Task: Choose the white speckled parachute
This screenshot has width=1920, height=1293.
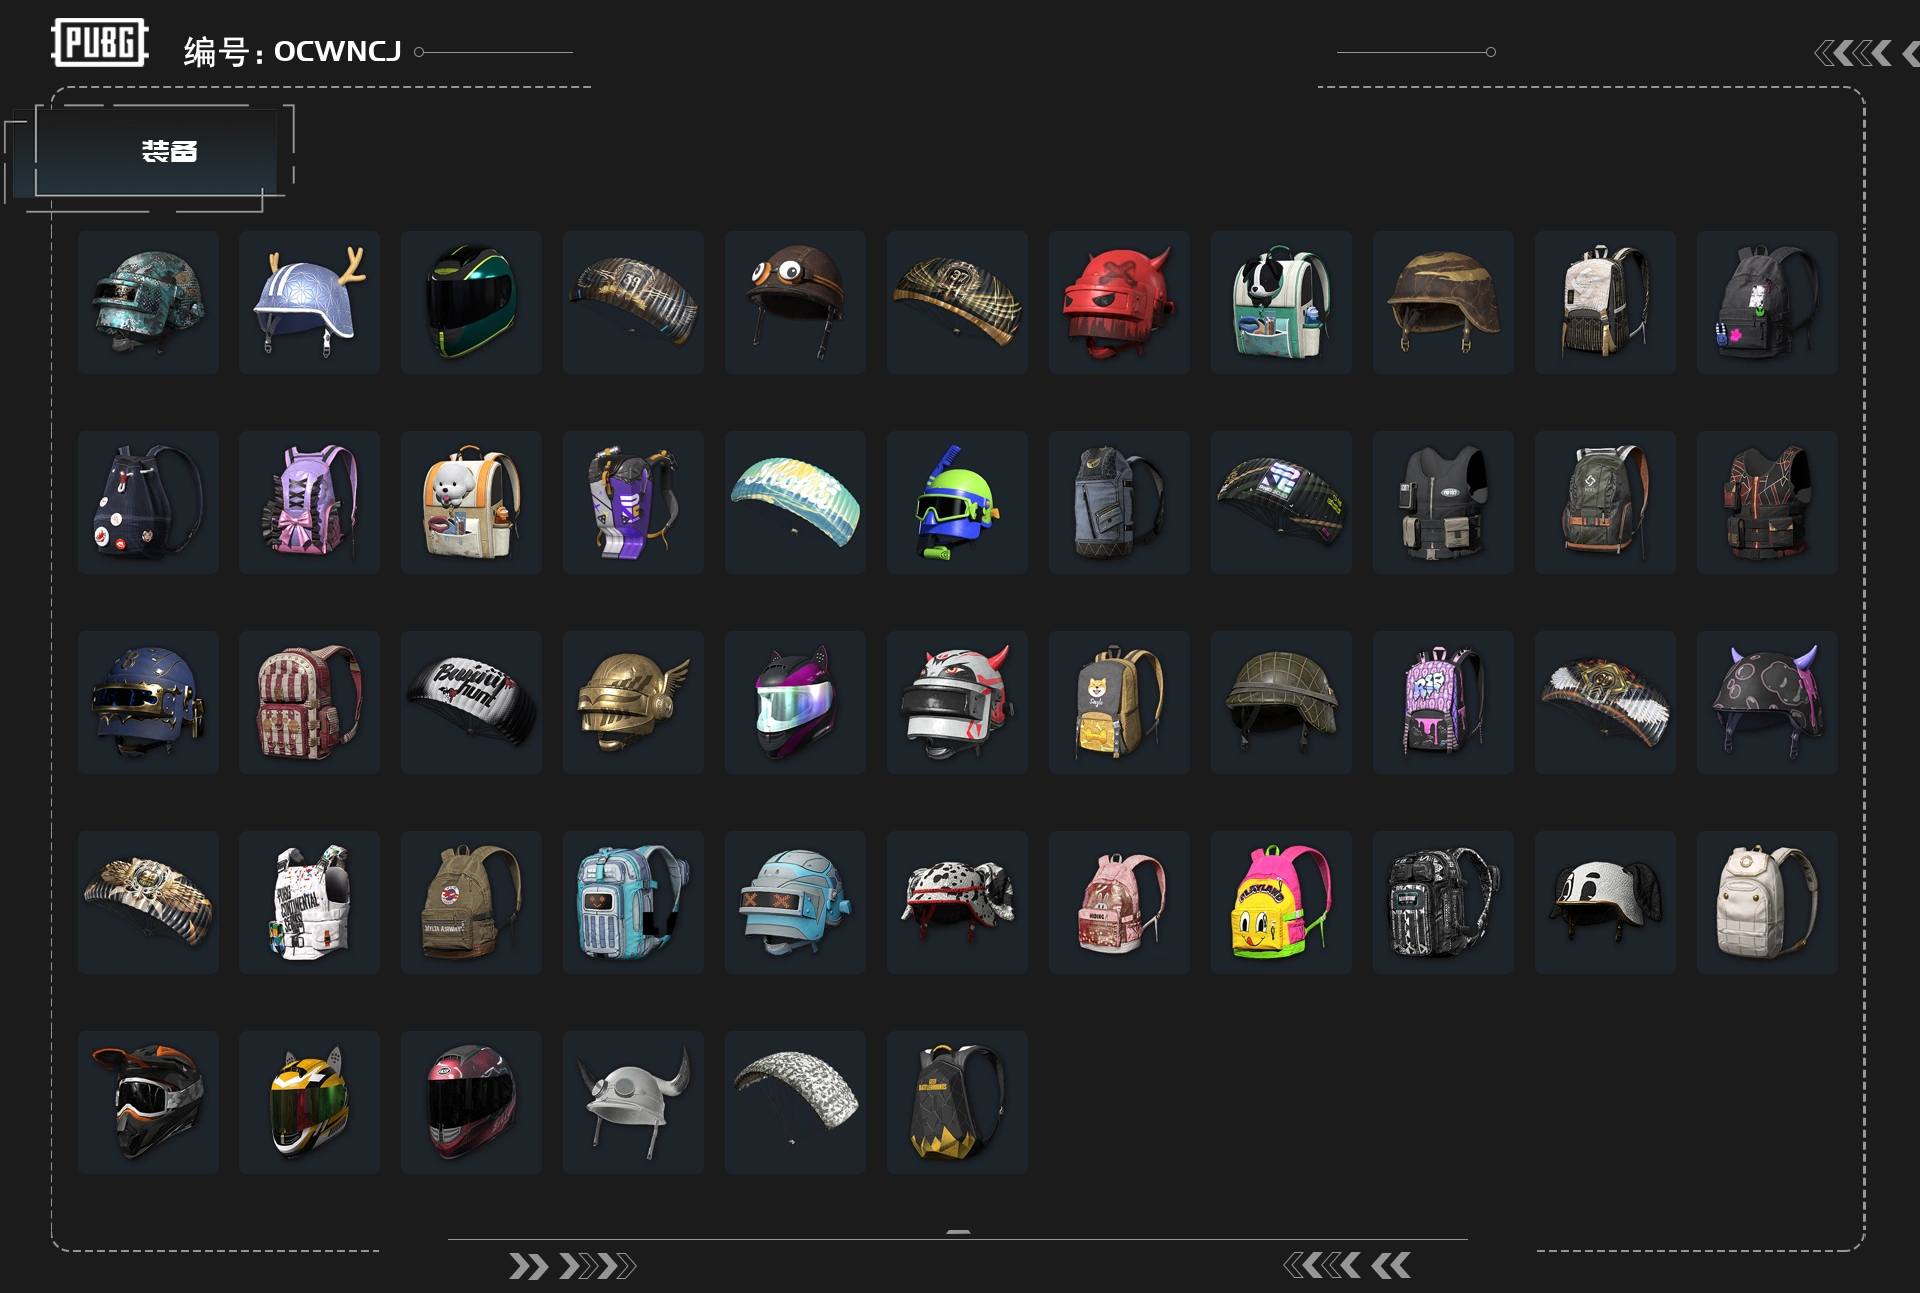Action: pyautogui.click(x=796, y=1102)
